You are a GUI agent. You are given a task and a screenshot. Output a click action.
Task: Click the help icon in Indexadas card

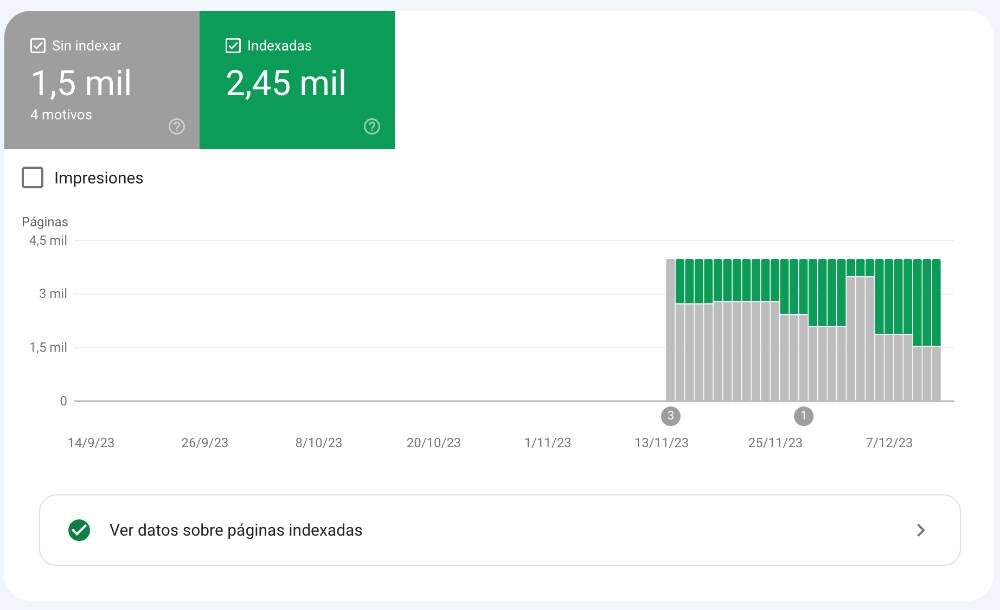(372, 126)
